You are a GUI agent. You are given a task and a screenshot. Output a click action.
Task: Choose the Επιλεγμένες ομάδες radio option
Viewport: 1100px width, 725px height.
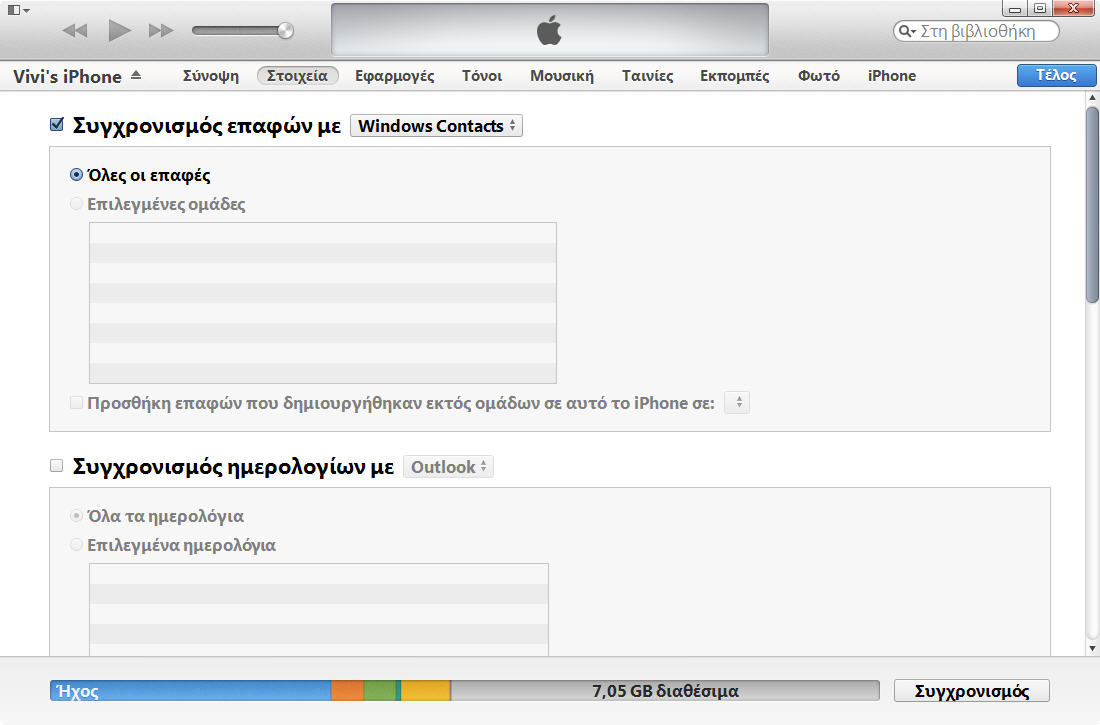pos(76,204)
